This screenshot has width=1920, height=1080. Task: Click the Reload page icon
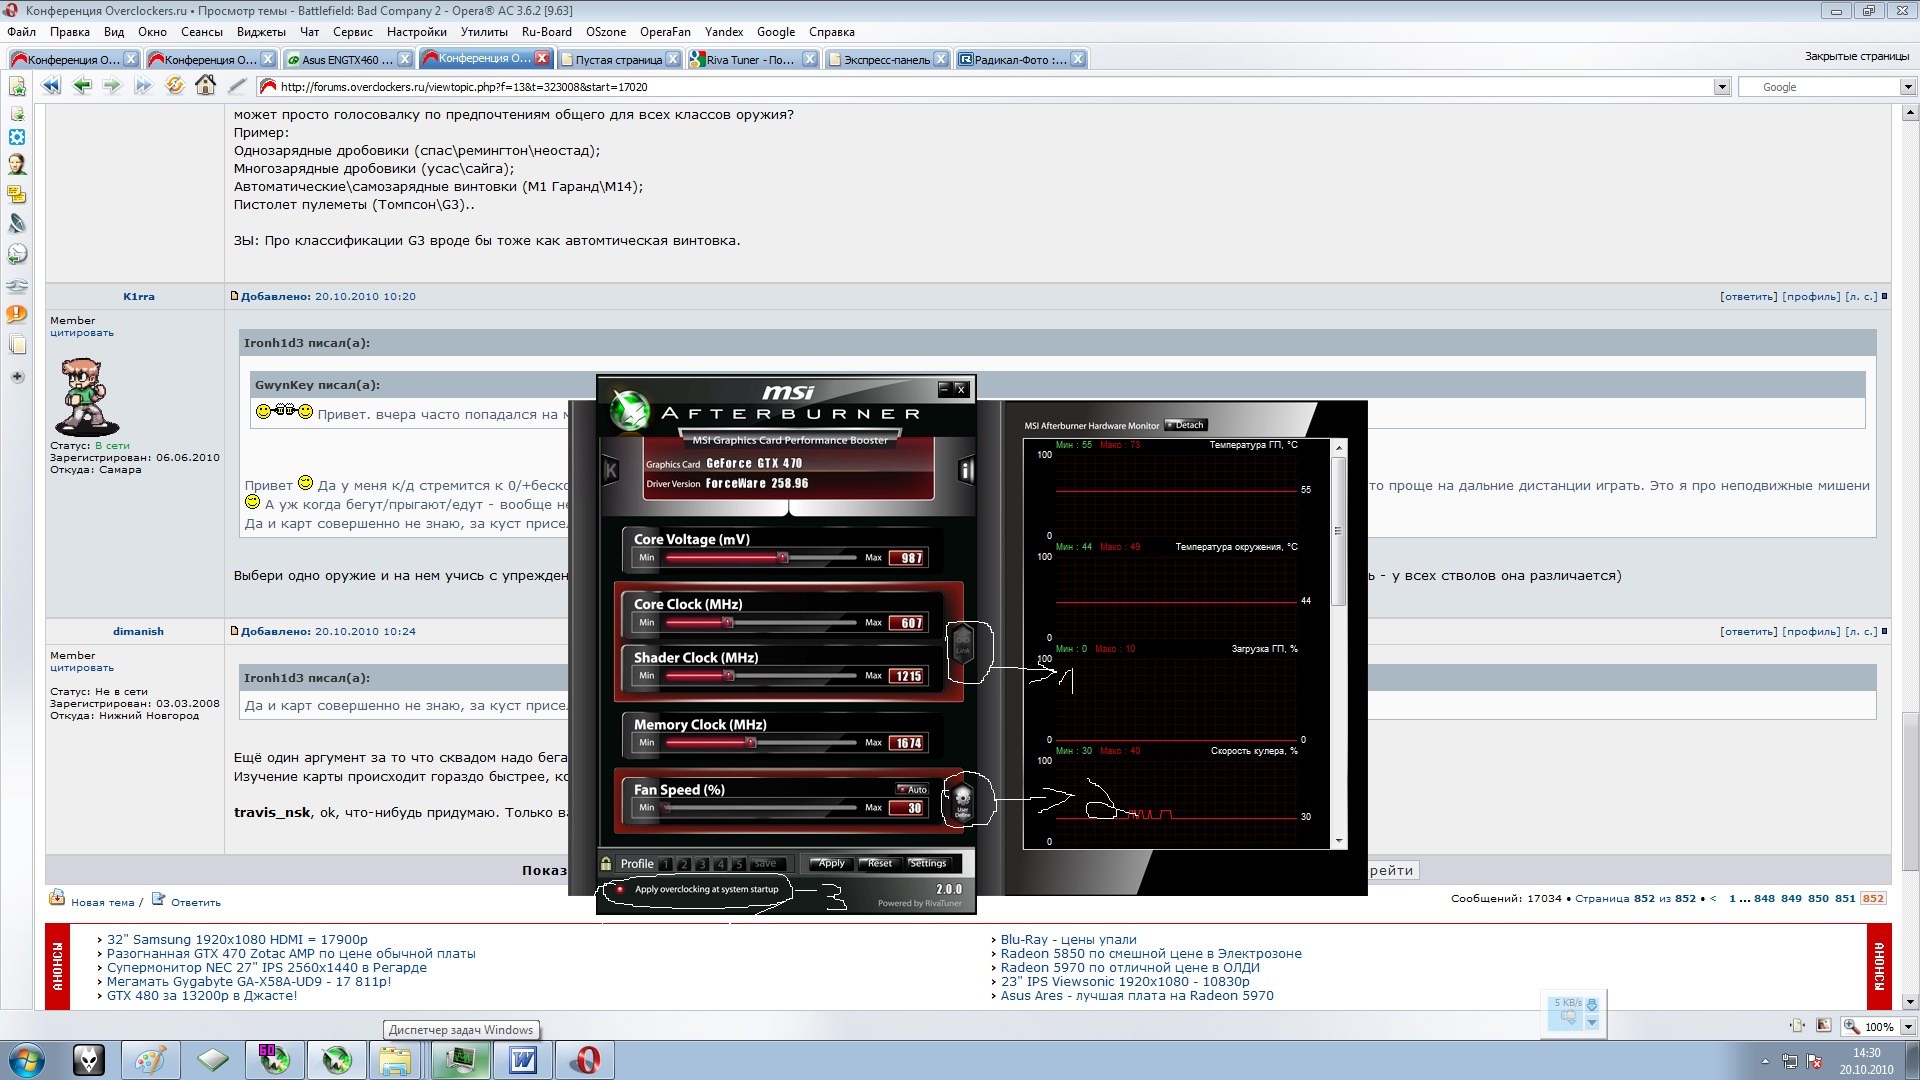(174, 86)
